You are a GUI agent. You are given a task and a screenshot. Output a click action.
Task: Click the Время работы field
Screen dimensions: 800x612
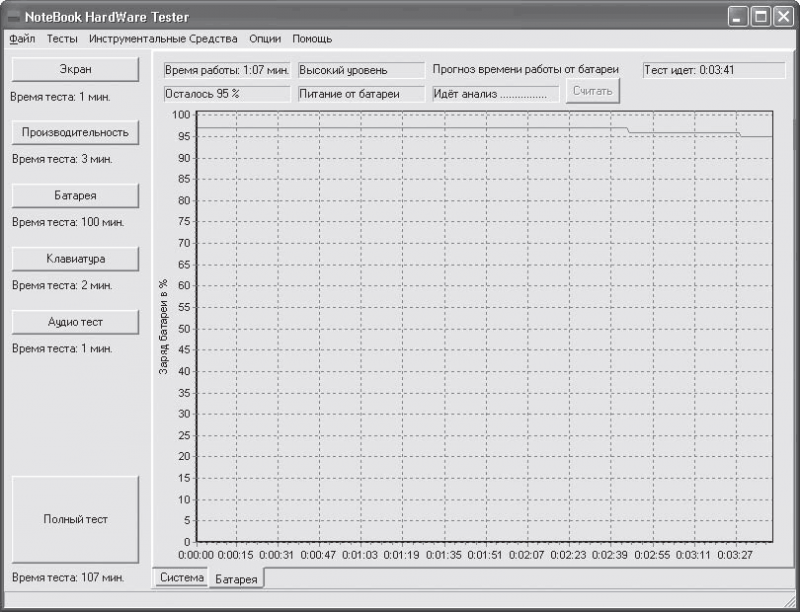point(227,70)
